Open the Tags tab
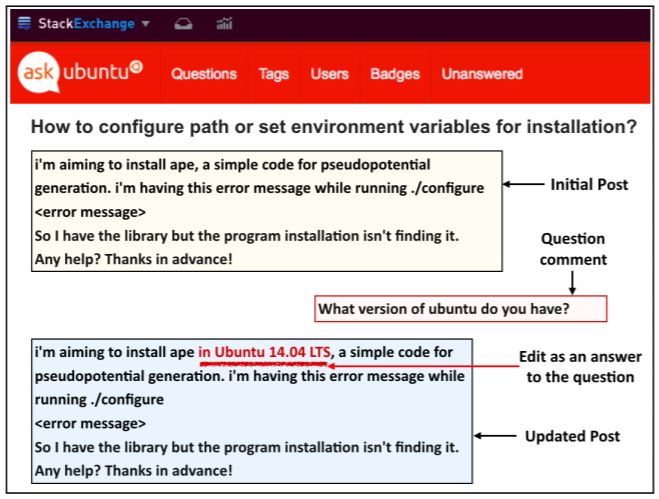 coord(274,74)
